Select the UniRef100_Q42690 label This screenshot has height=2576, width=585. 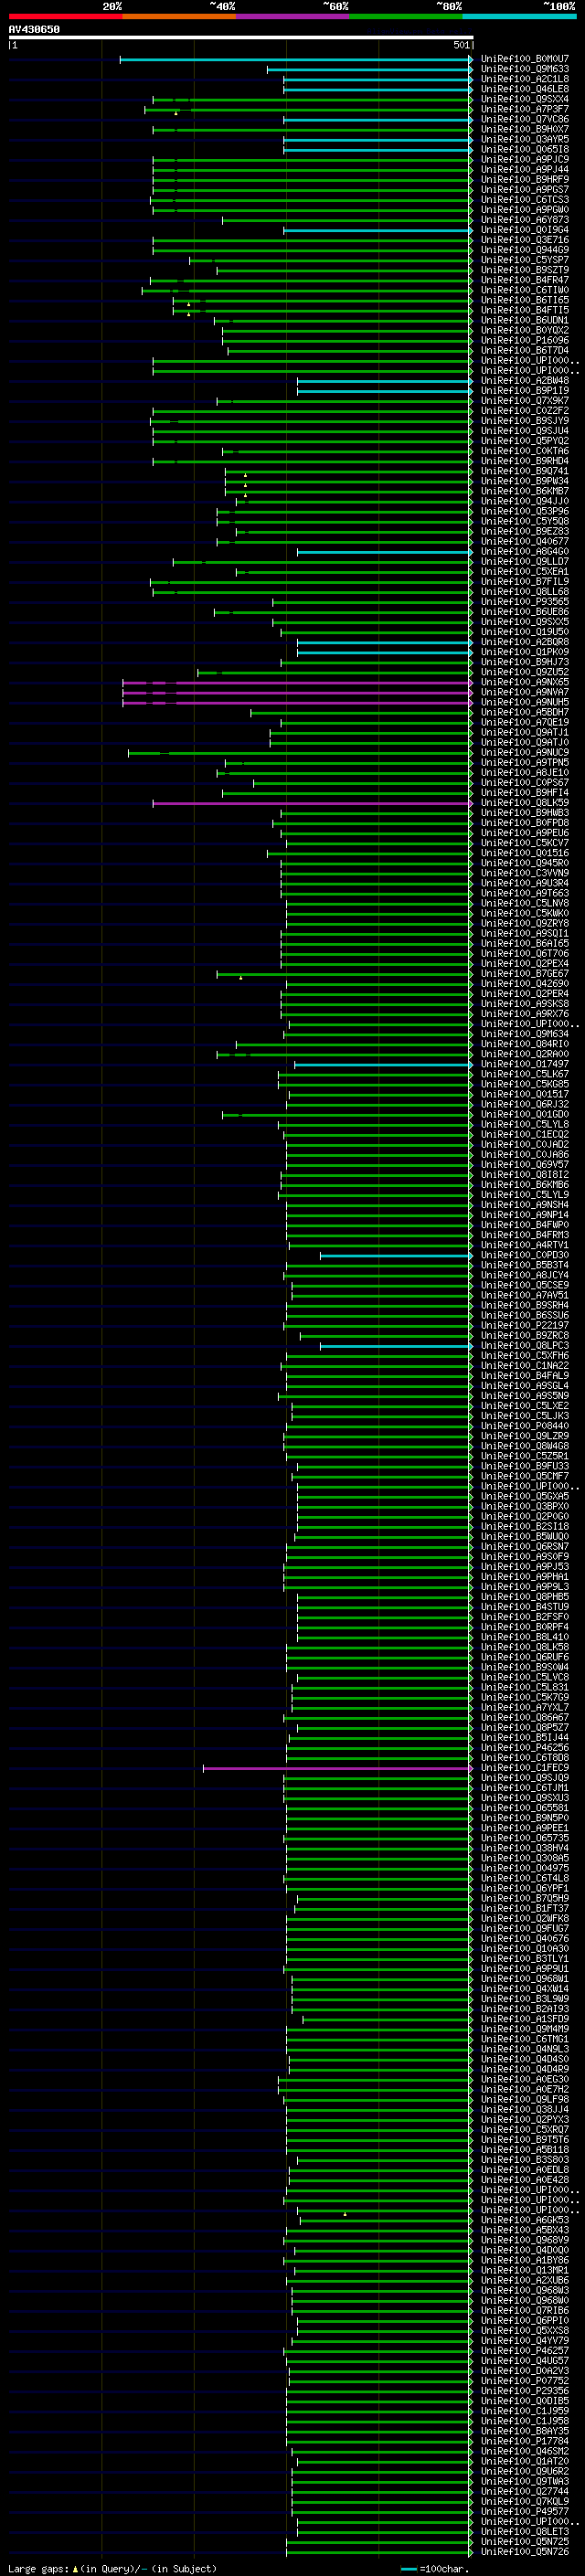[525, 984]
